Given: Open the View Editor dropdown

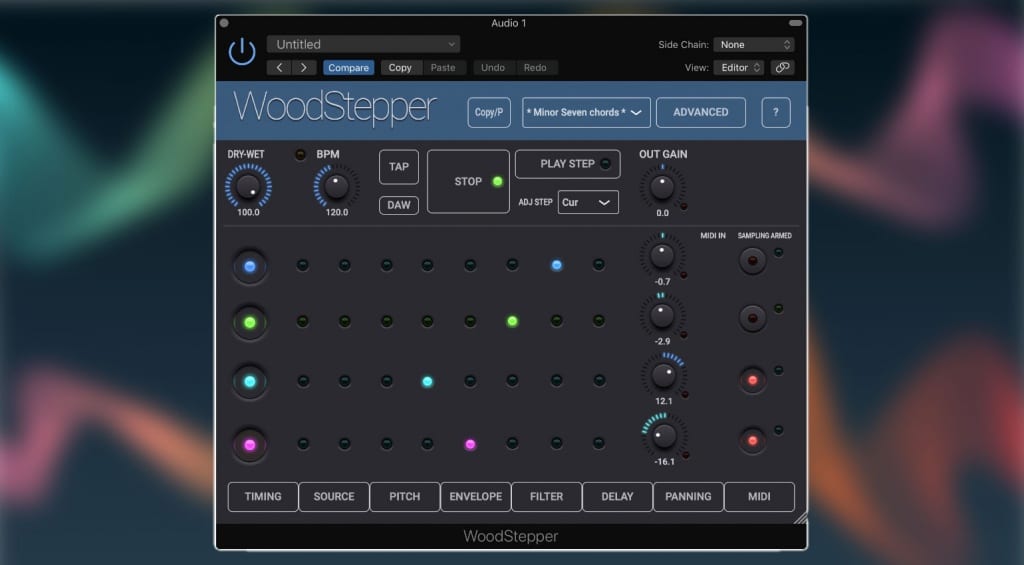Looking at the screenshot, I should (739, 67).
